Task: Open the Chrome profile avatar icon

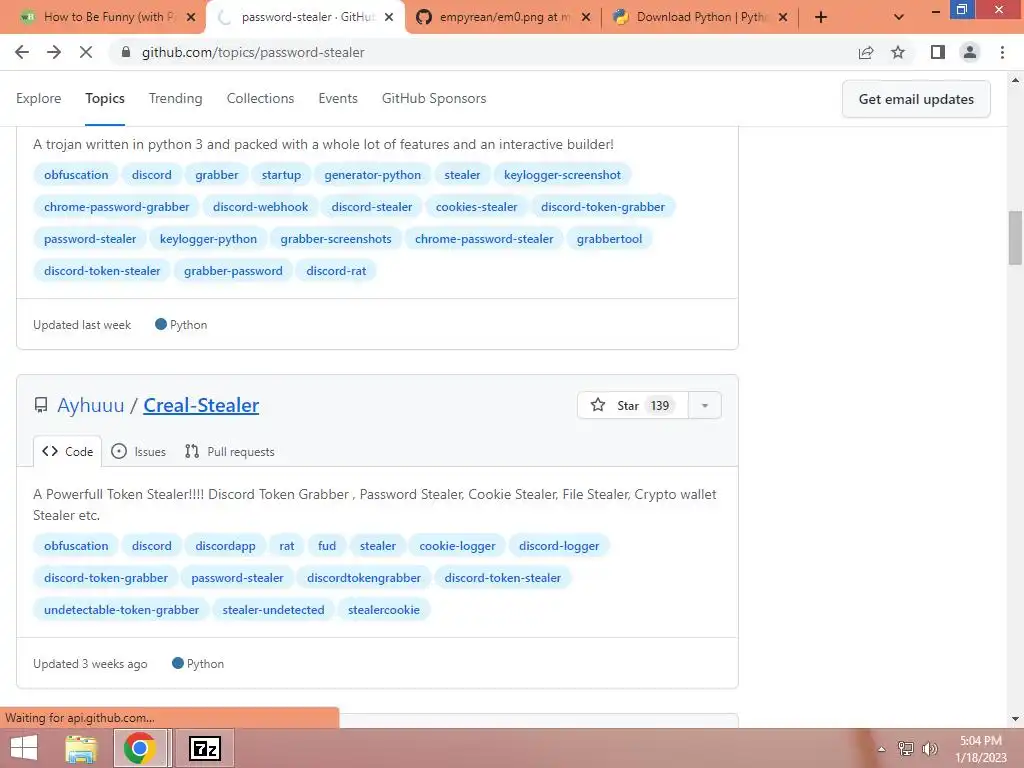Action: [x=970, y=52]
